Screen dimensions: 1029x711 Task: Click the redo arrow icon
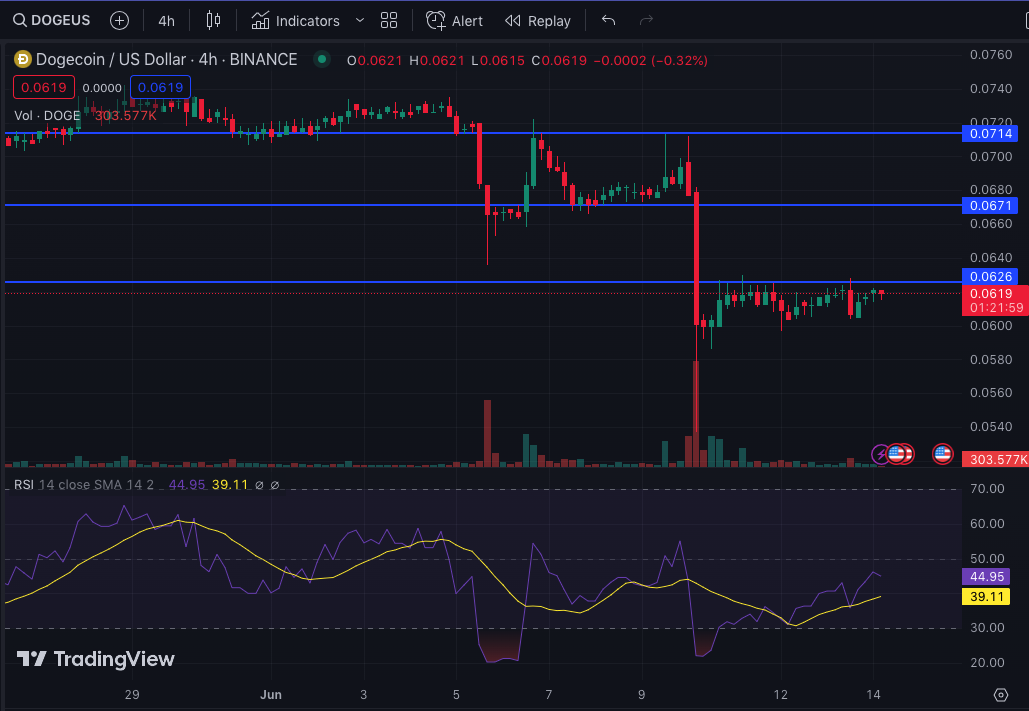click(x=647, y=19)
